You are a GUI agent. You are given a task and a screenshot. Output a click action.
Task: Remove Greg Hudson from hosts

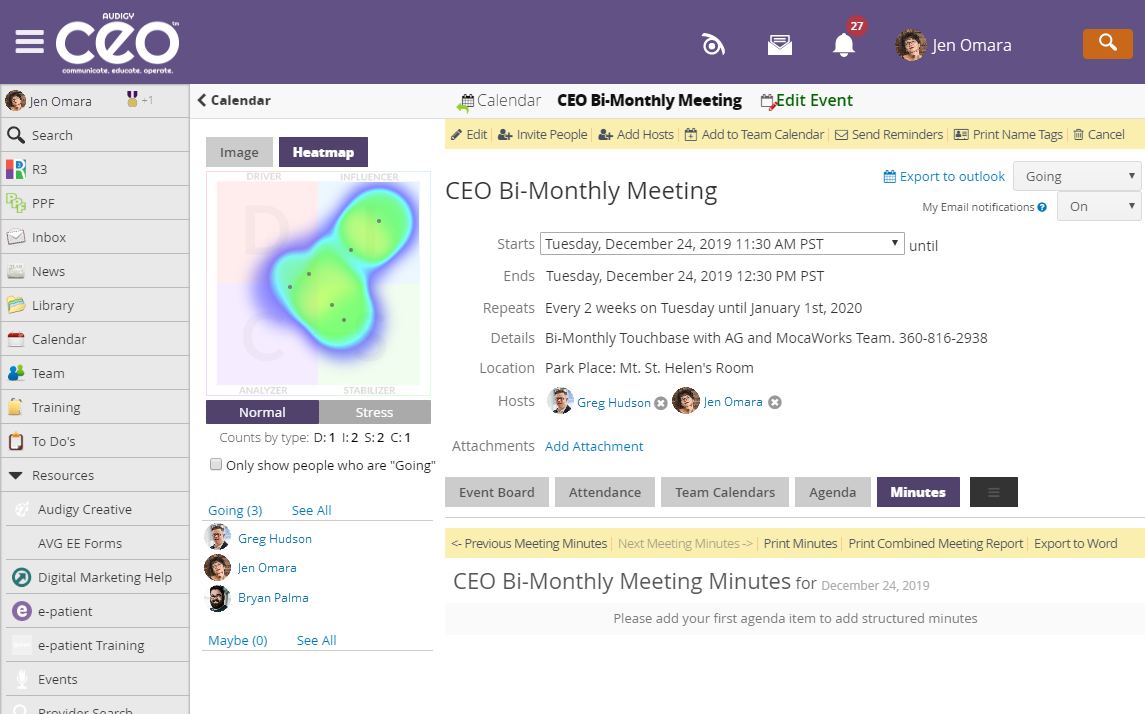(660, 403)
